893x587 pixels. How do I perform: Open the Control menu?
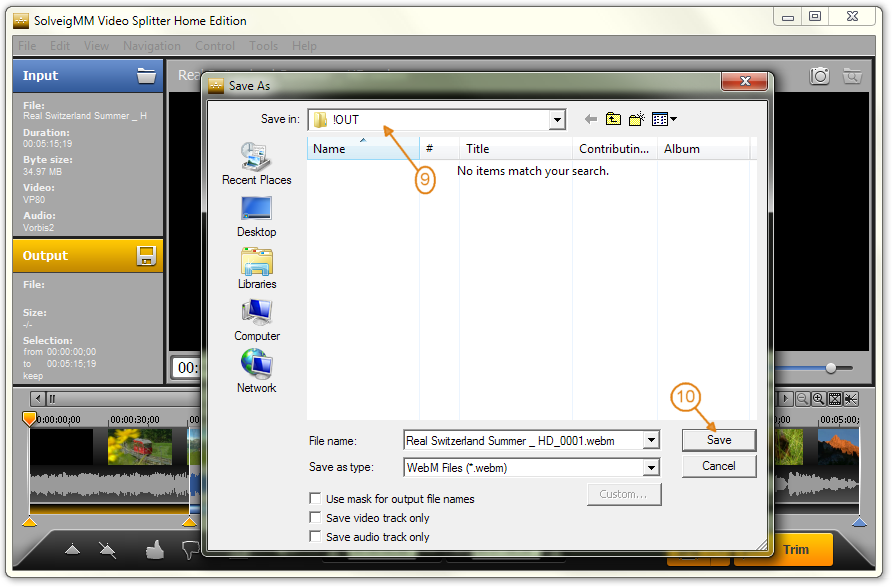(x=215, y=46)
